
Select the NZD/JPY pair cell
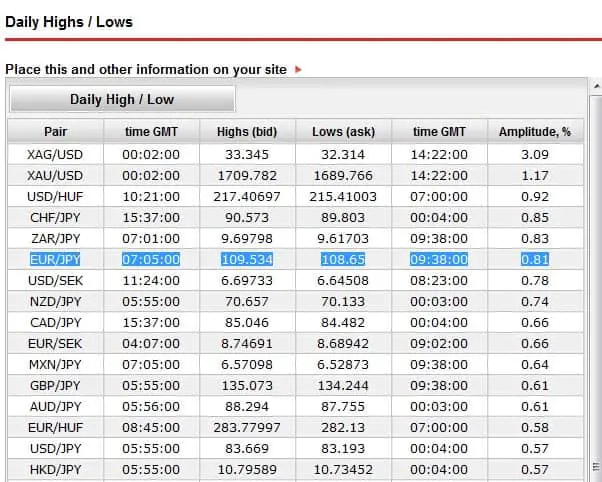click(55, 301)
